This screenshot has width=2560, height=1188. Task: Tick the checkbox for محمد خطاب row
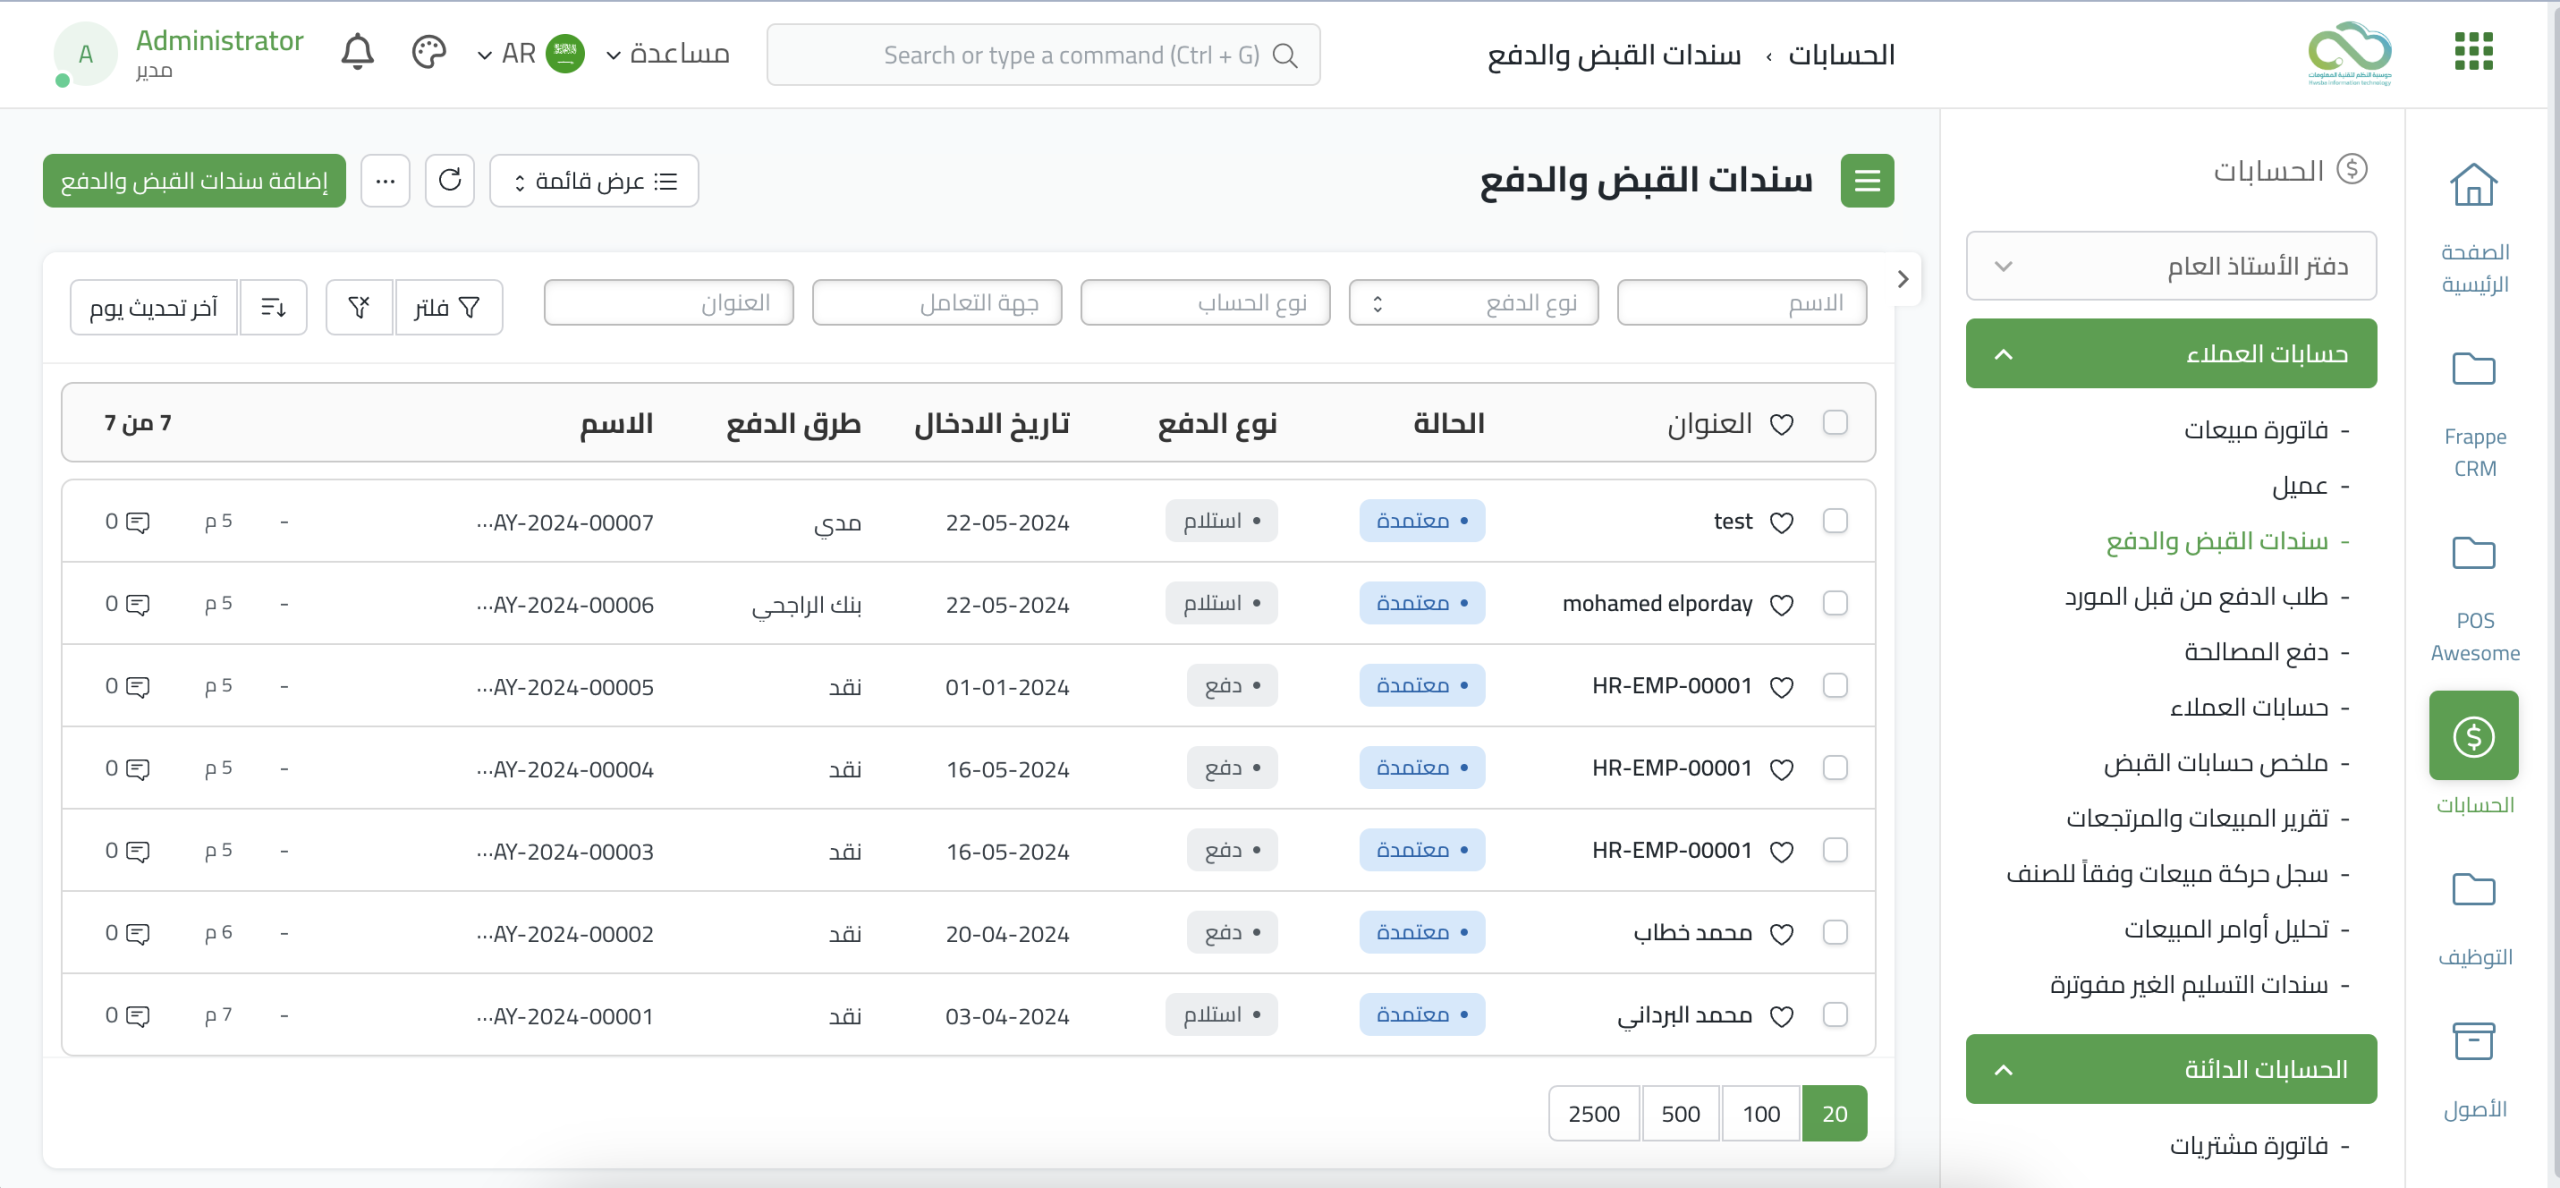1835,933
